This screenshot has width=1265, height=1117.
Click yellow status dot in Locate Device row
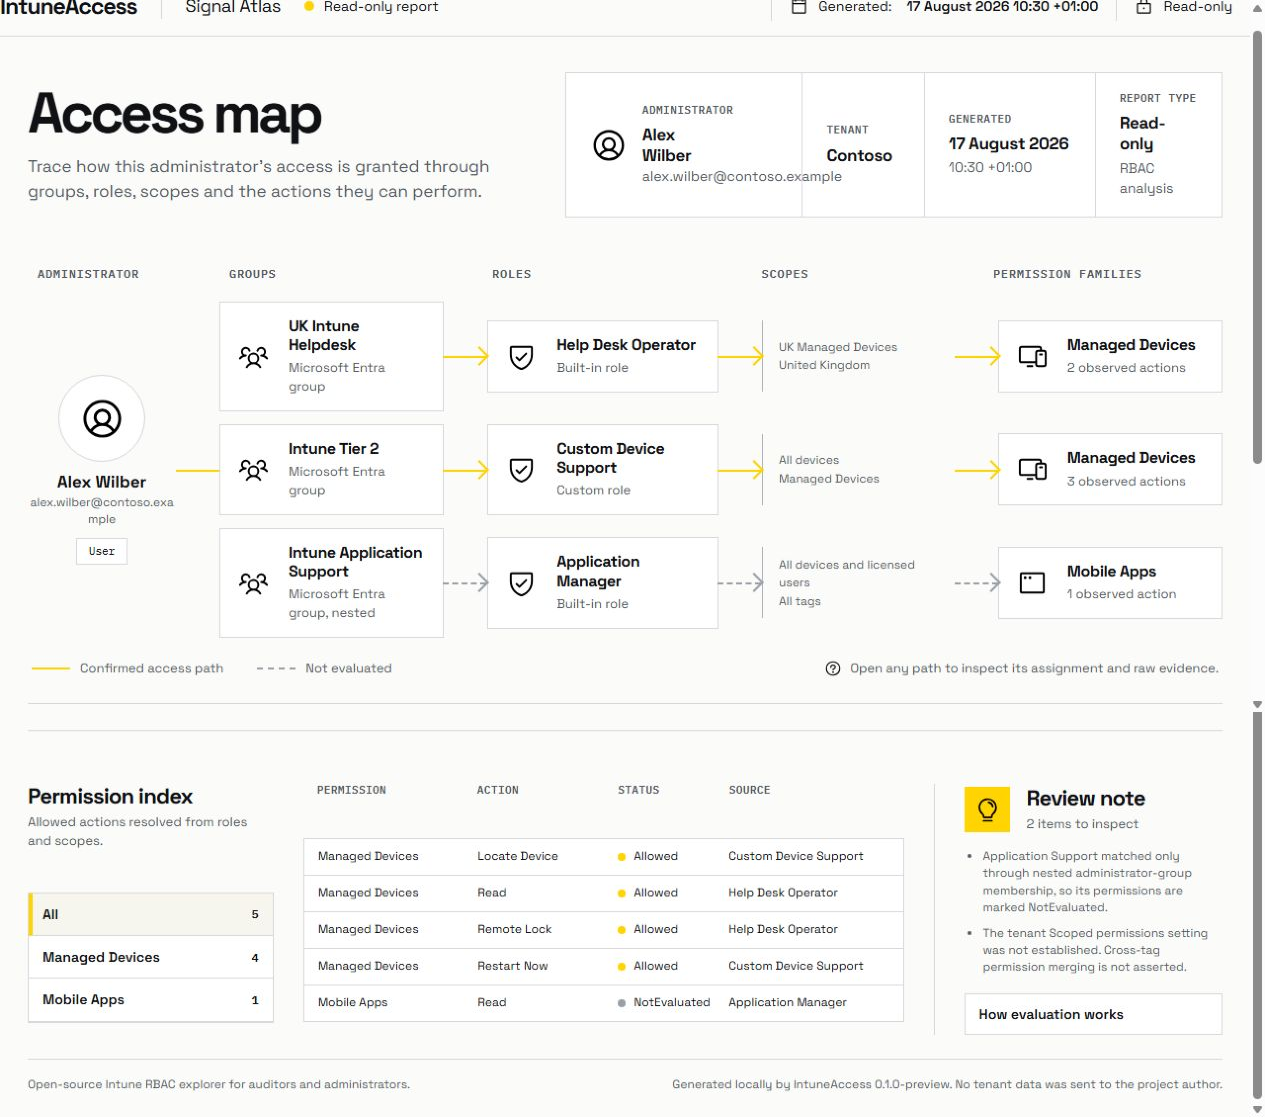pyautogui.click(x=622, y=857)
